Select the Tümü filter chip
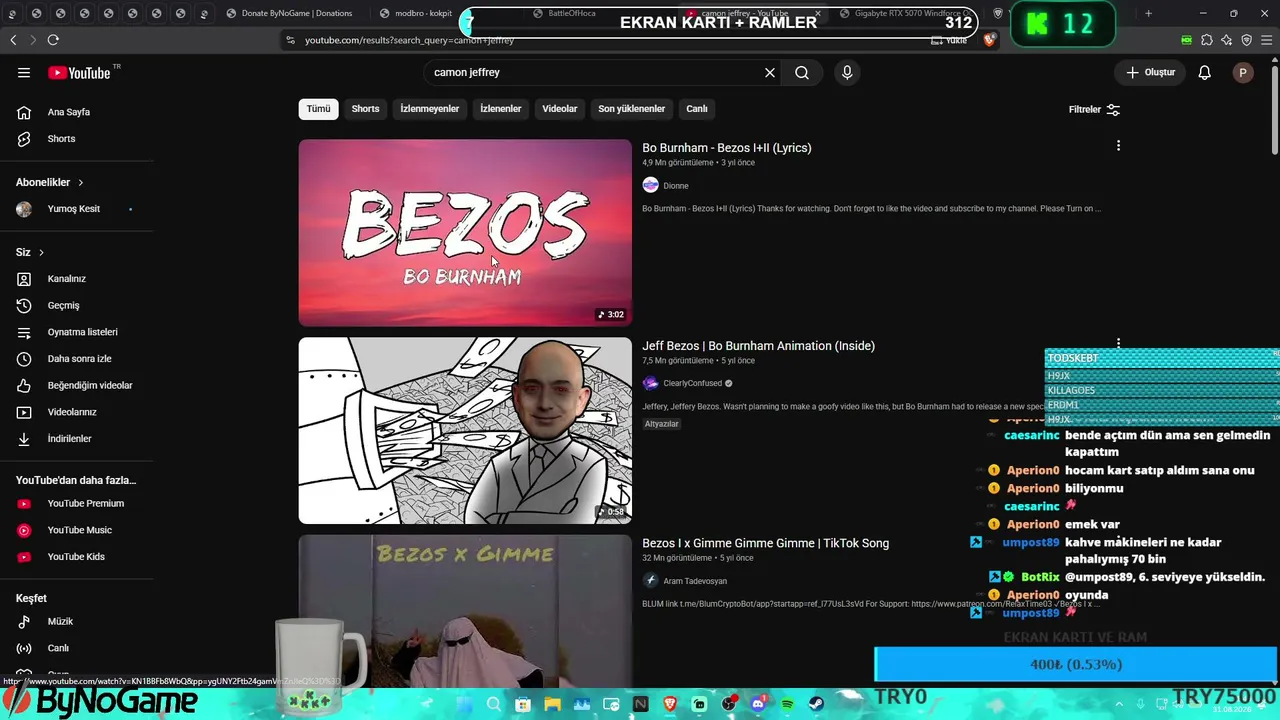The image size is (1280, 720). point(318,109)
